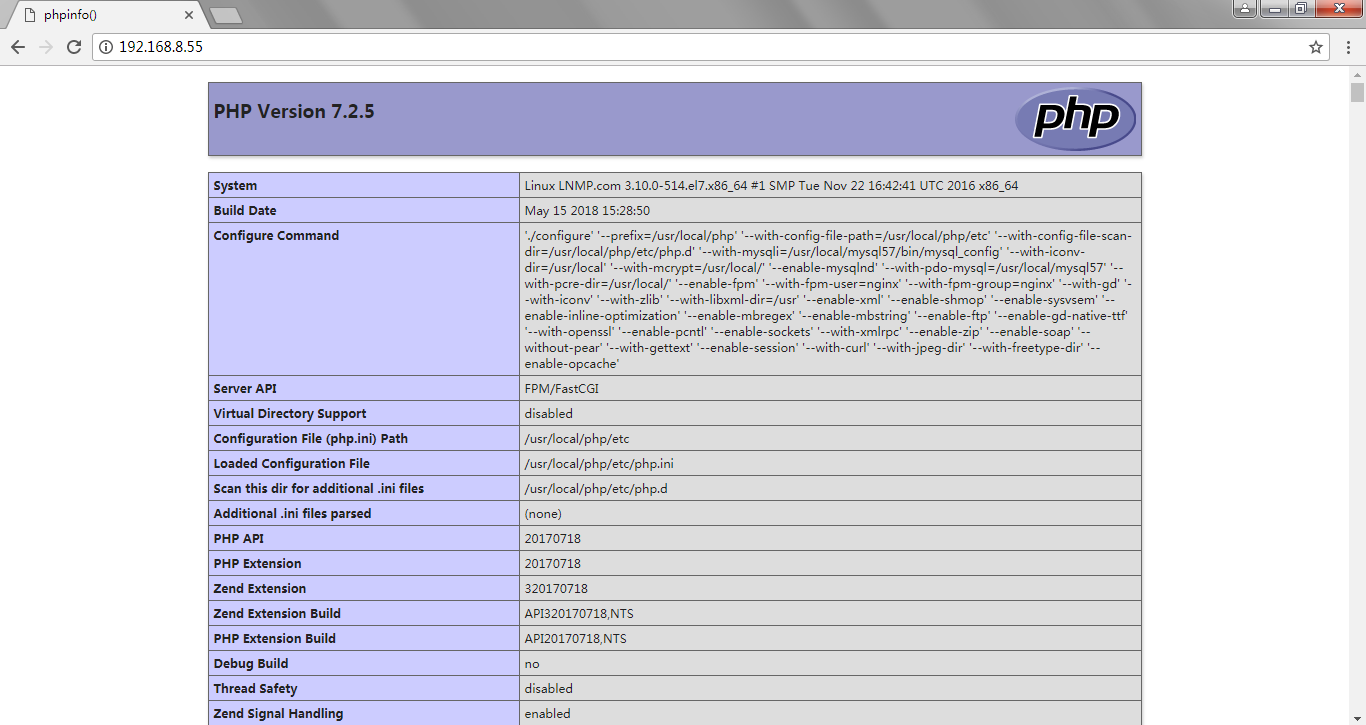The height and width of the screenshot is (725, 1366).
Task: Click the API20170718,NTS value
Action: coord(576,639)
